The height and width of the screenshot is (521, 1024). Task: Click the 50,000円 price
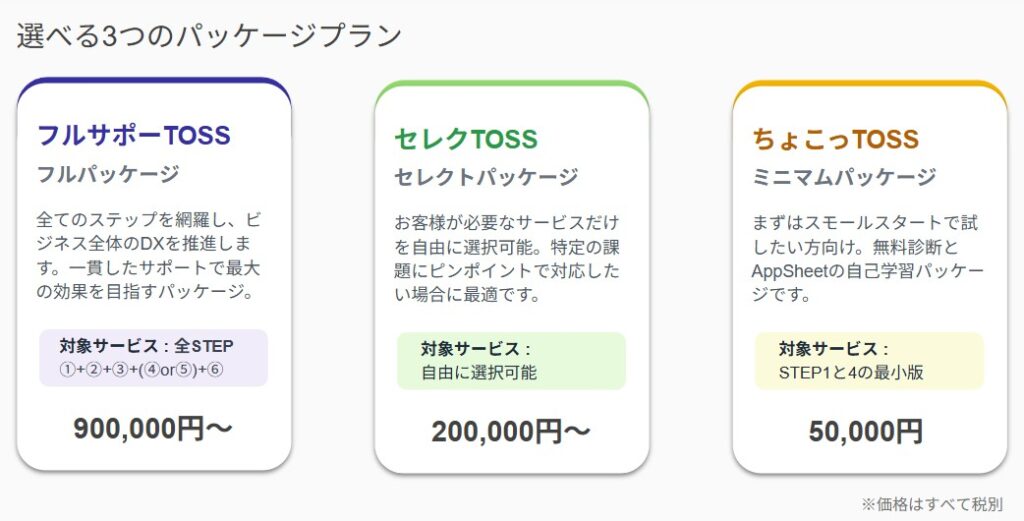[x=866, y=431]
